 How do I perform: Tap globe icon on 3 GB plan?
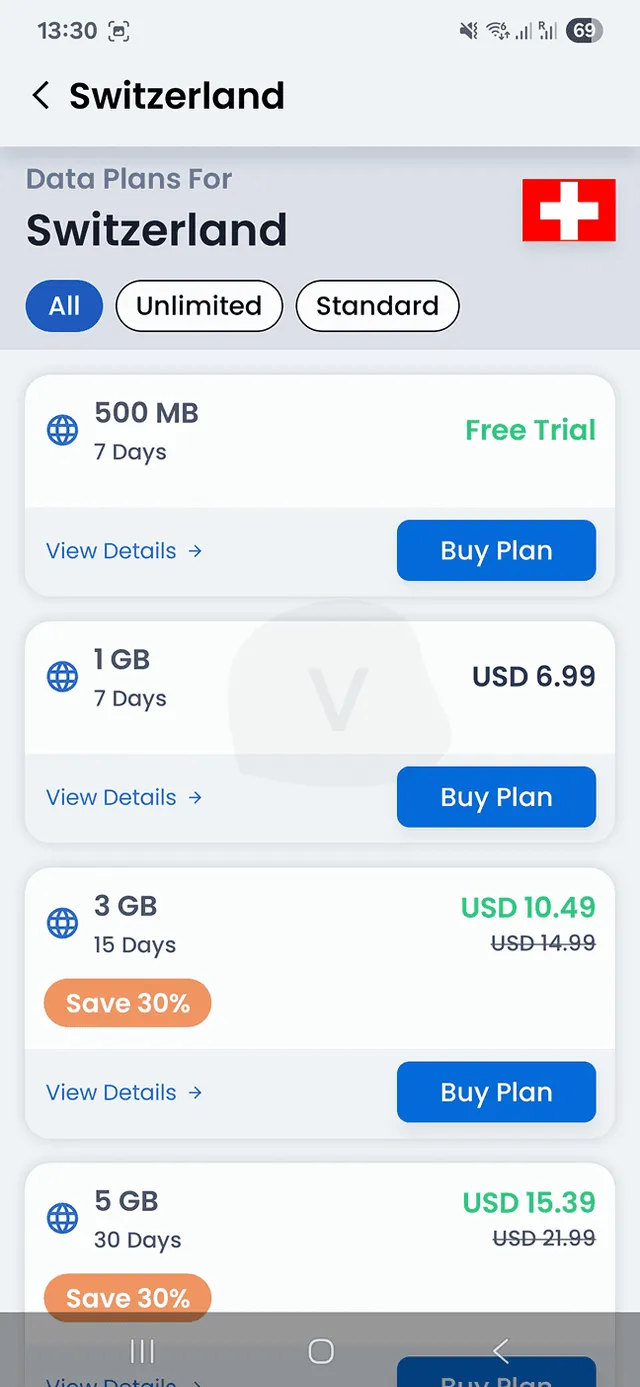pyautogui.click(x=63, y=924)
